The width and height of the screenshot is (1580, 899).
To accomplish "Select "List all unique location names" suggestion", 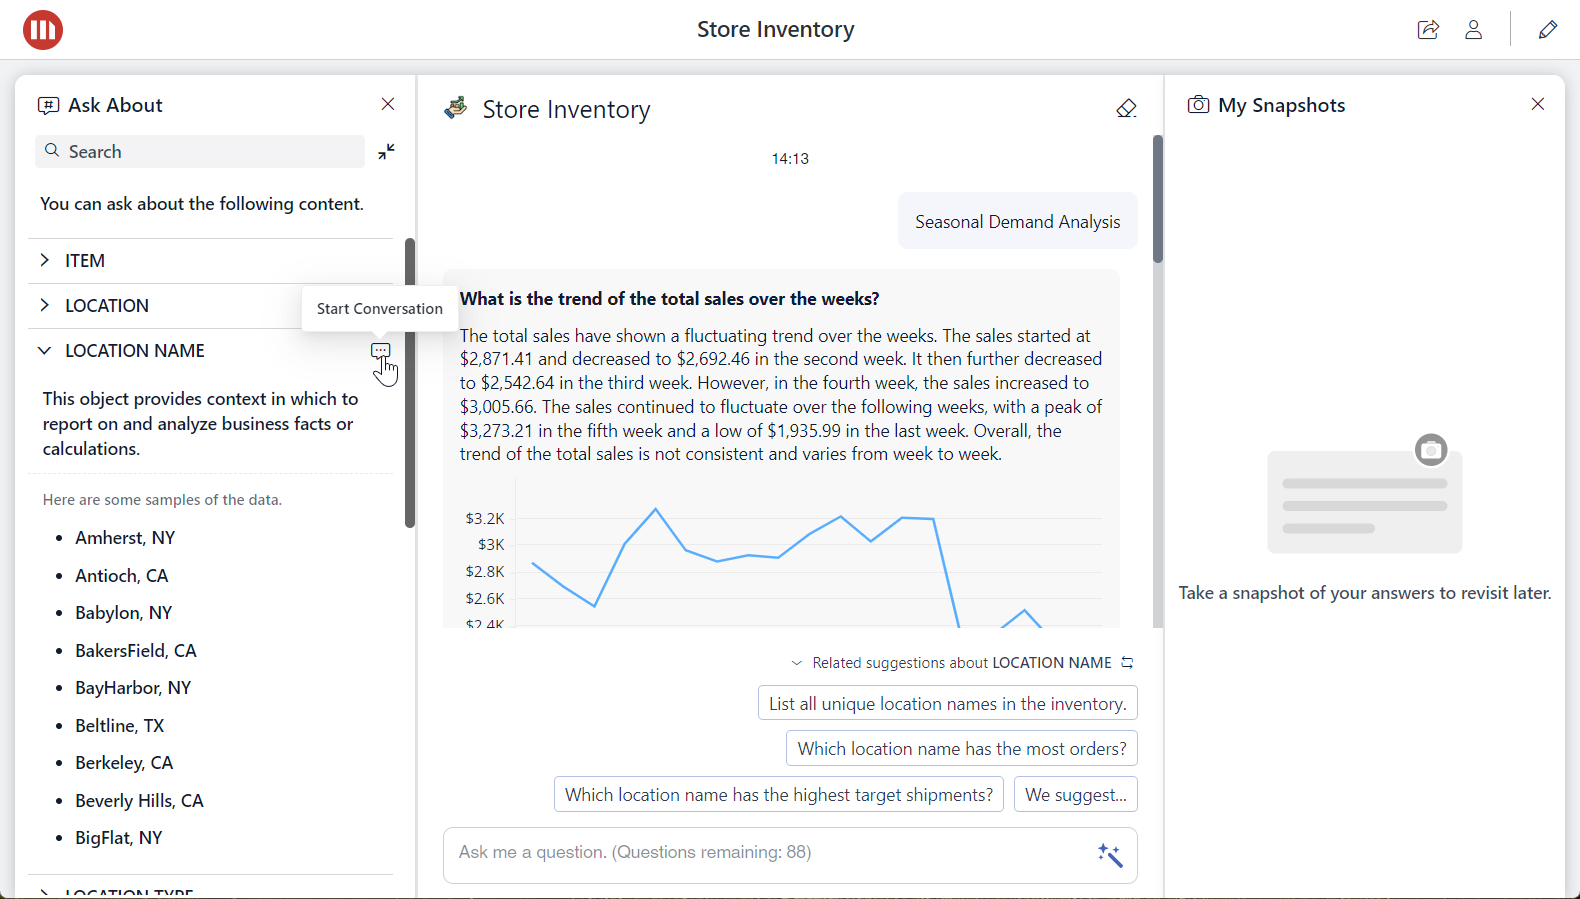I will [947, 704].
